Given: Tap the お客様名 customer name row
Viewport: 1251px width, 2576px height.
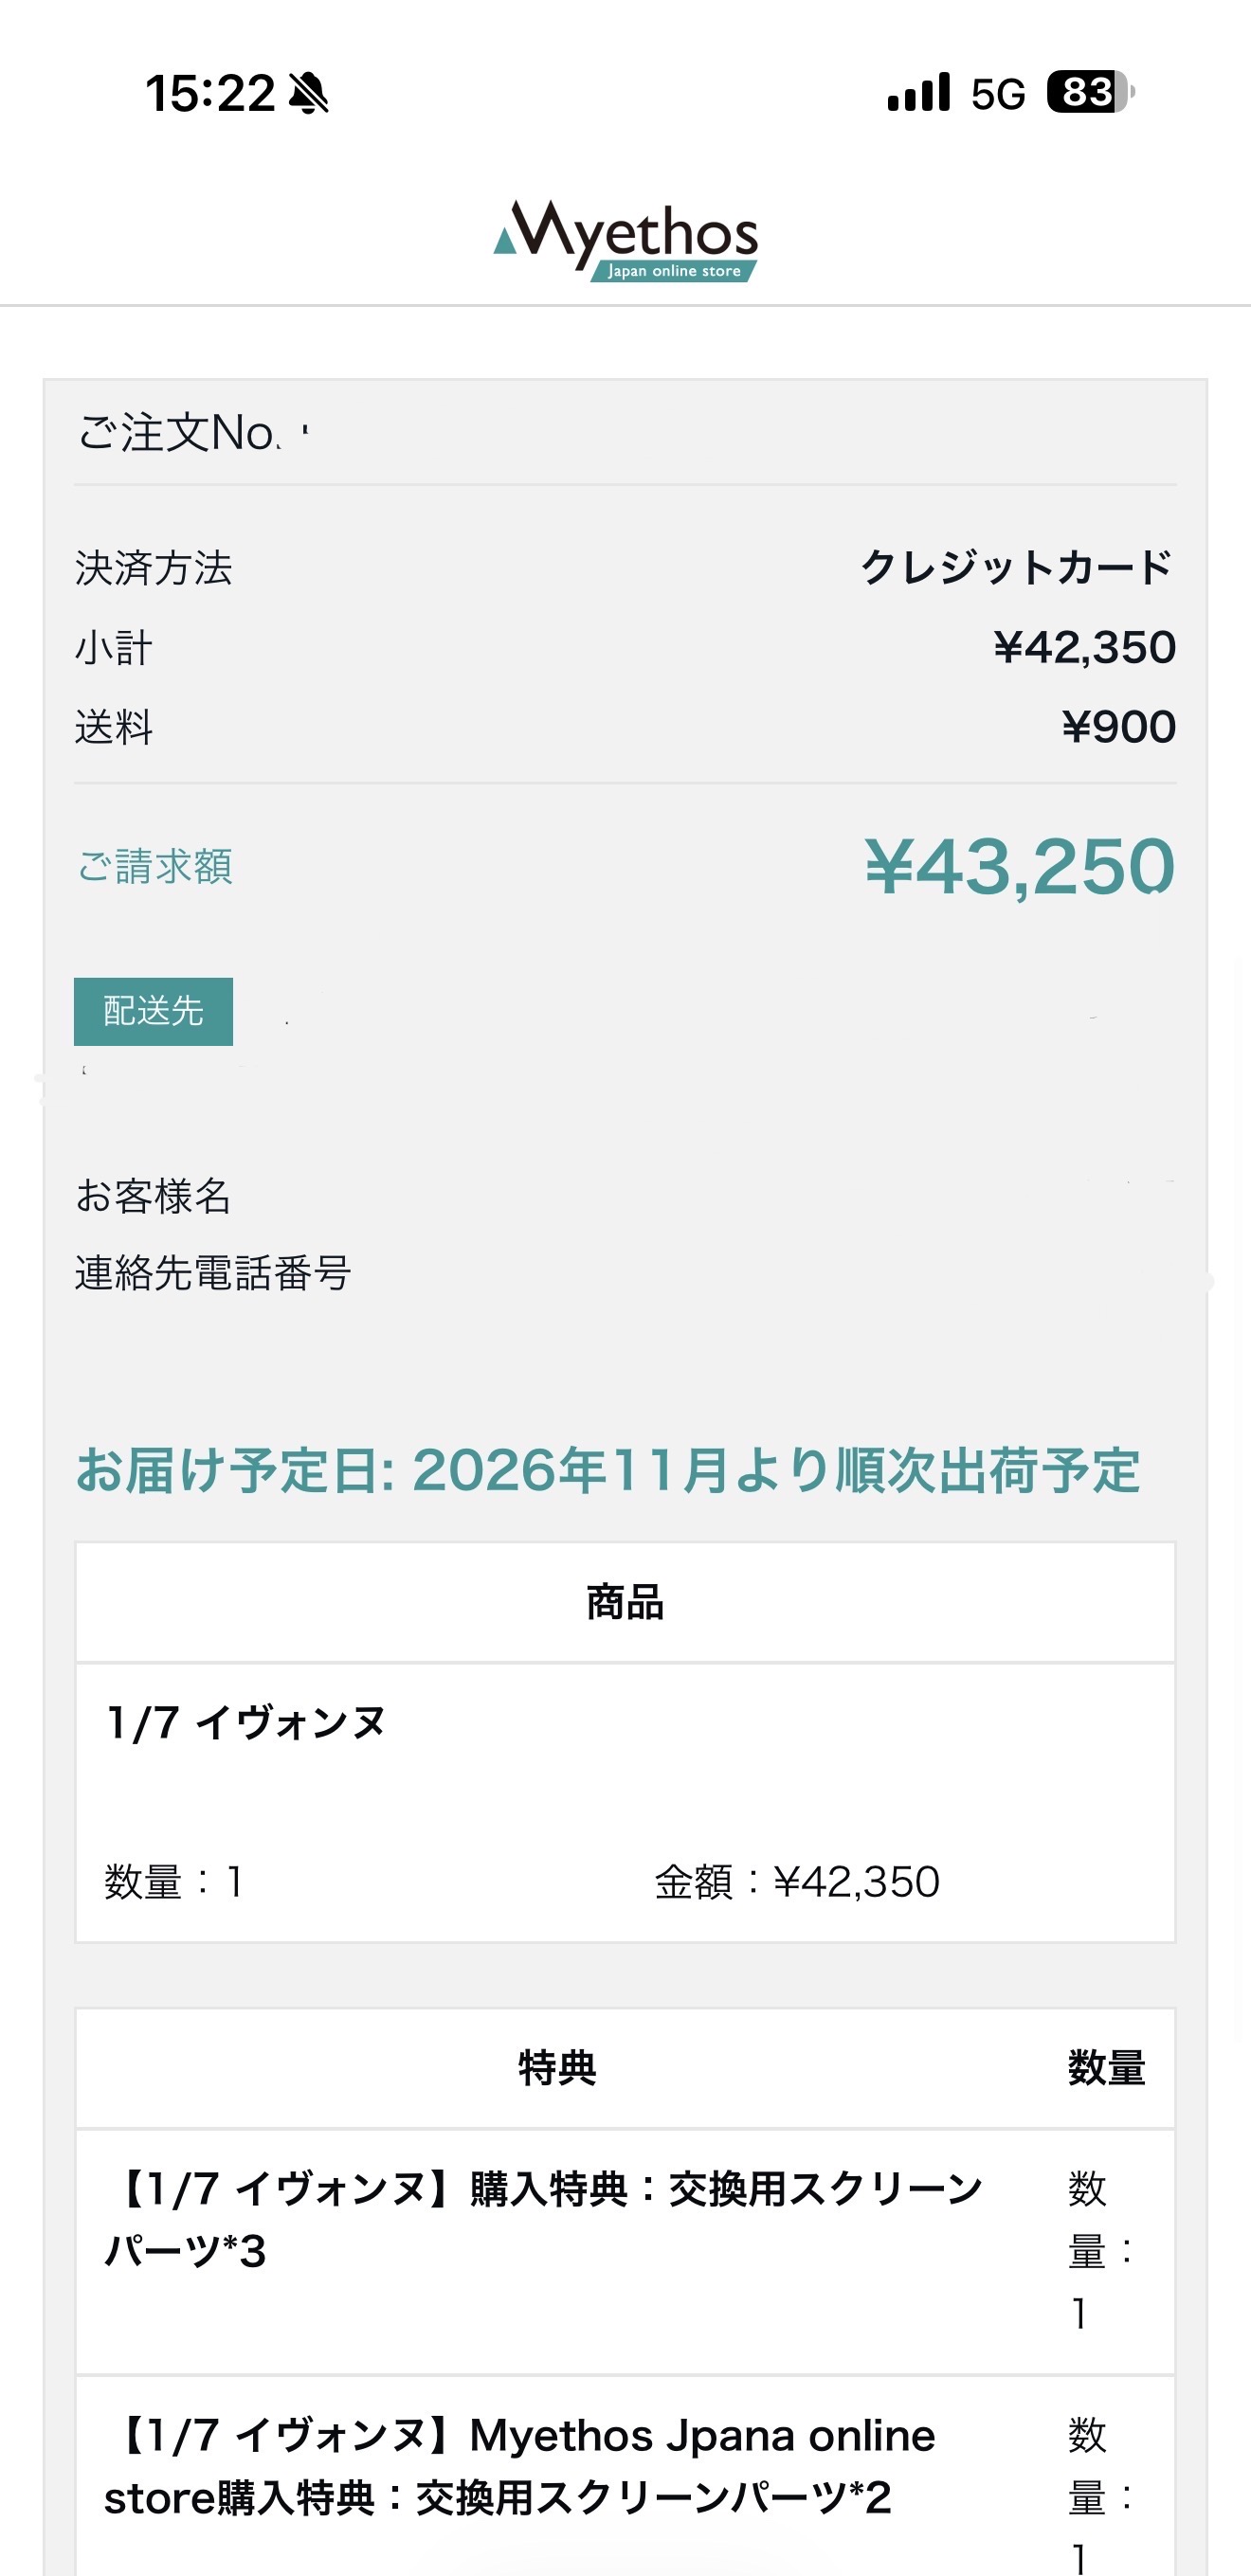Looking at the screenshot, I should tap(153, 1196).
